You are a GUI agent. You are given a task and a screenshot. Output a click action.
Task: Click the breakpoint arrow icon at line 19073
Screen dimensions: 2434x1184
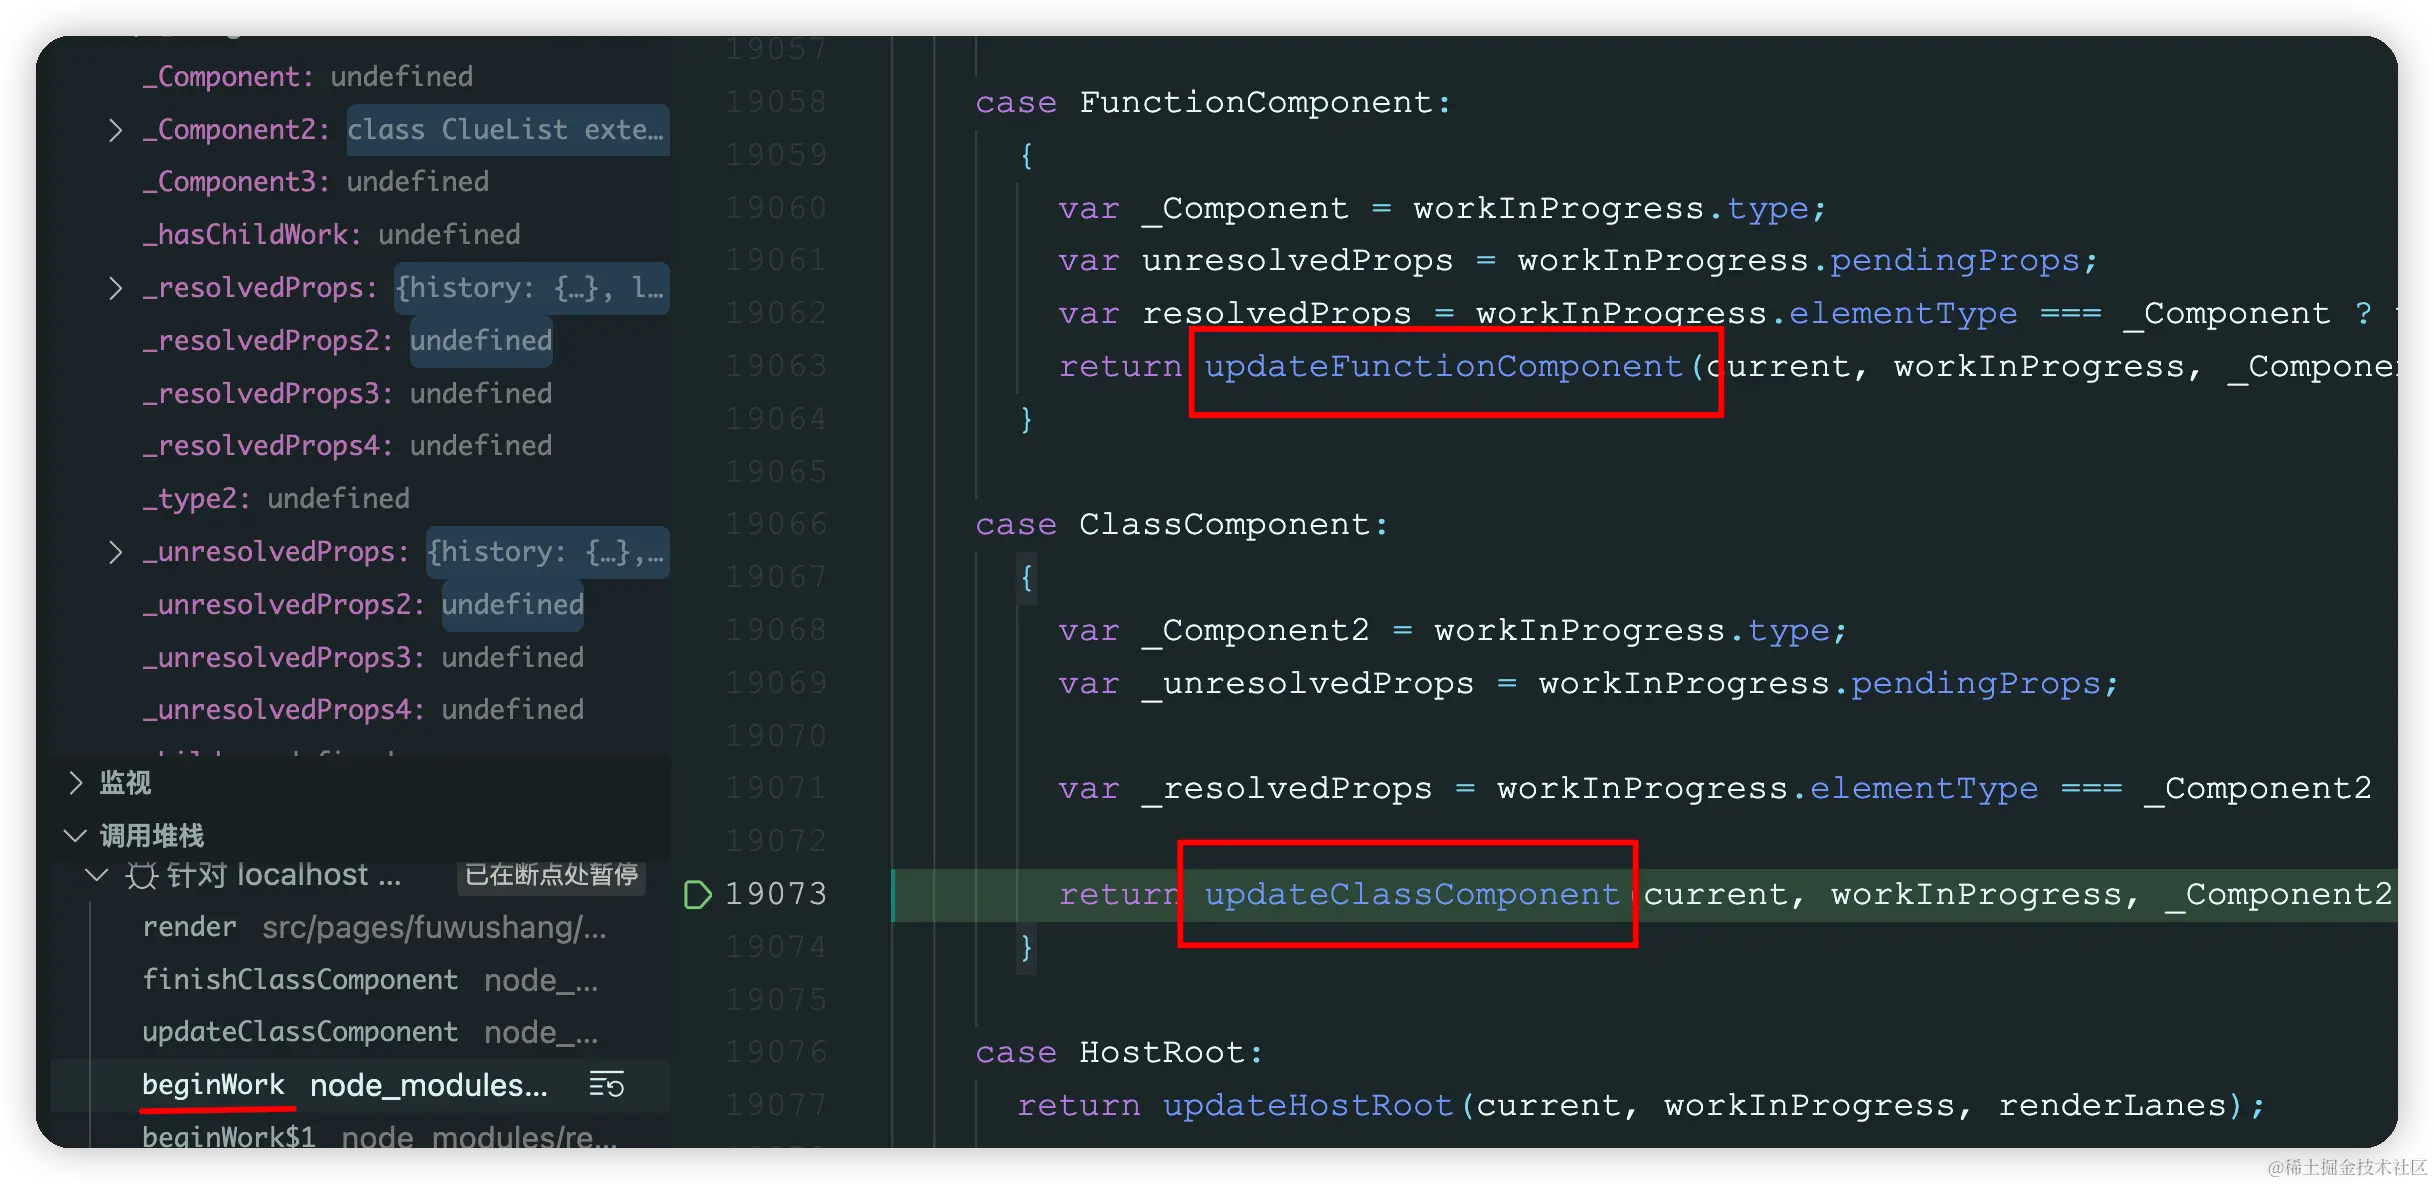(697, 894)
